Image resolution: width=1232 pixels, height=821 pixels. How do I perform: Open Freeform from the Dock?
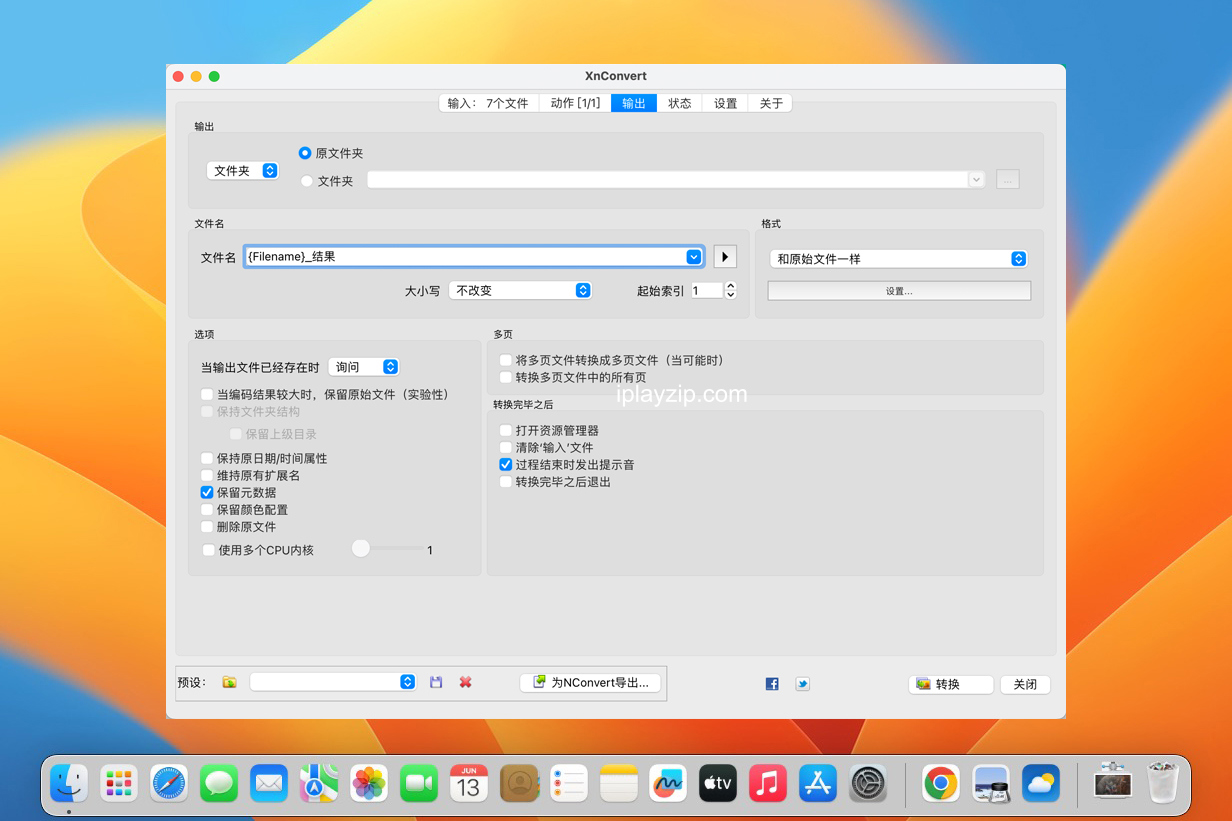[668, 783]
